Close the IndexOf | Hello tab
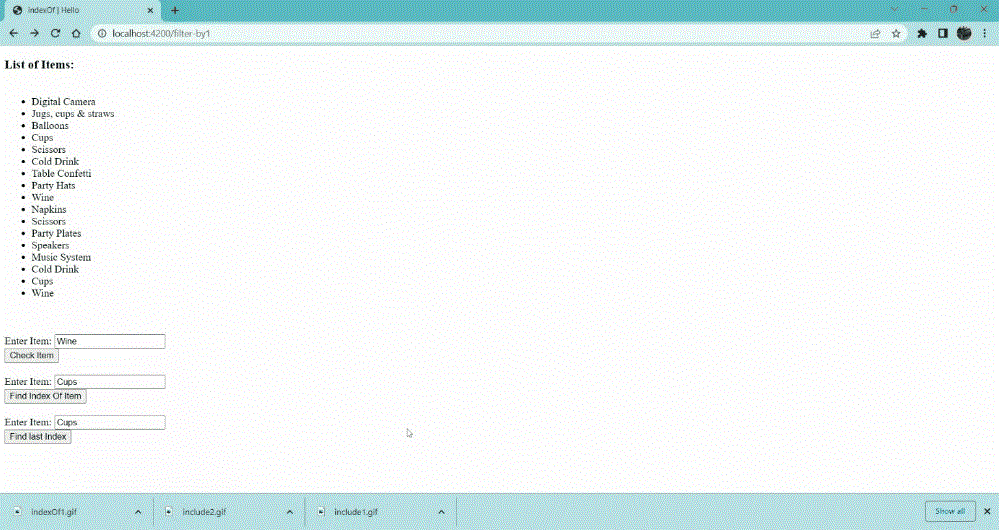Screen dimensions: 999x530 point(150,10)
